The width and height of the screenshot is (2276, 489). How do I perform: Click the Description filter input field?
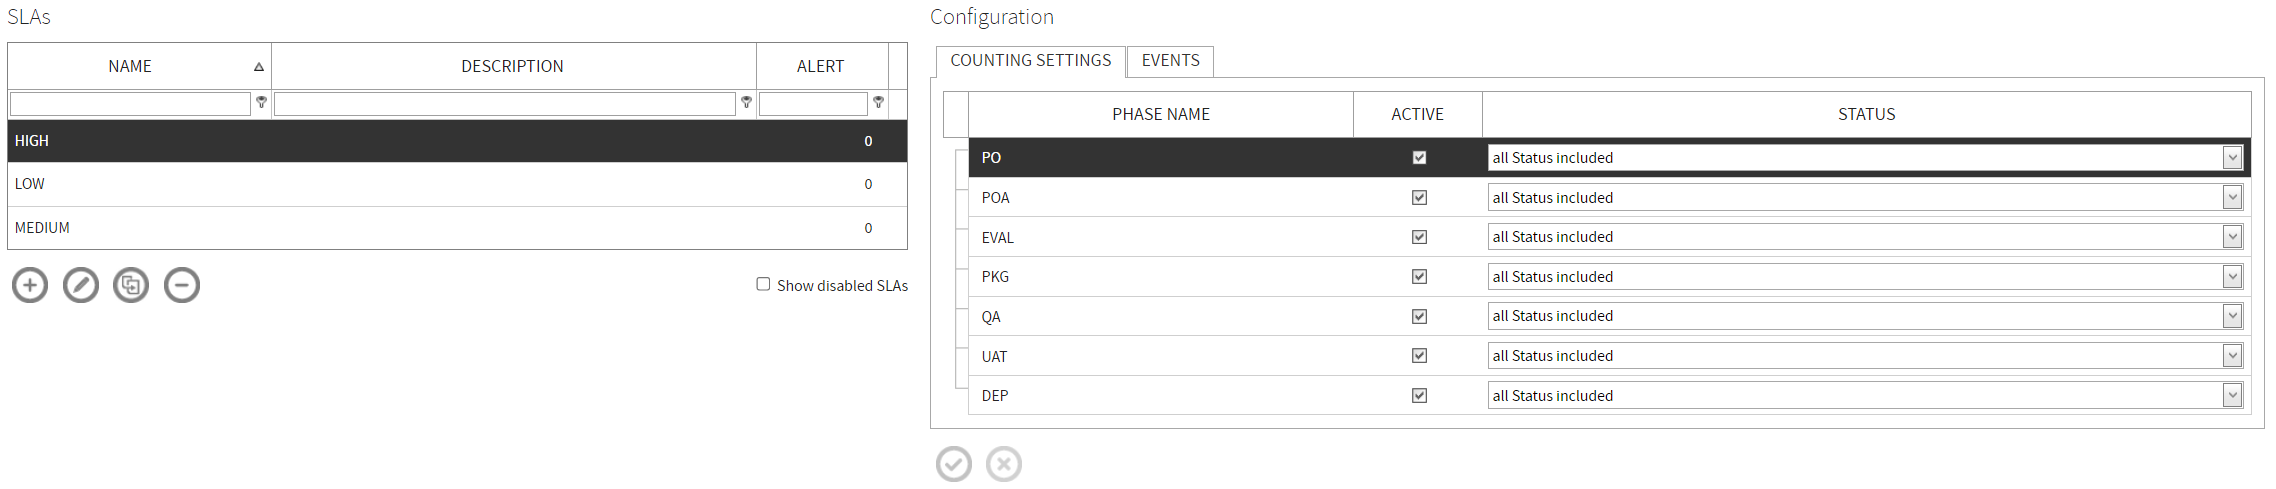(x=505, y=103)
